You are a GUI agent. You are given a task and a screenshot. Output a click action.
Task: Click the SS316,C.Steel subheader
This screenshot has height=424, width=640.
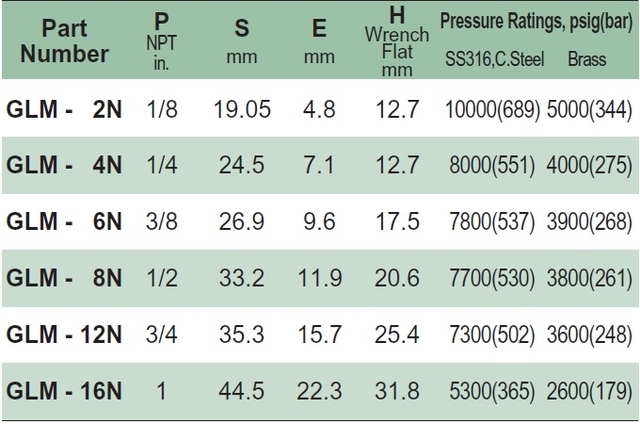tap(494, 59)
